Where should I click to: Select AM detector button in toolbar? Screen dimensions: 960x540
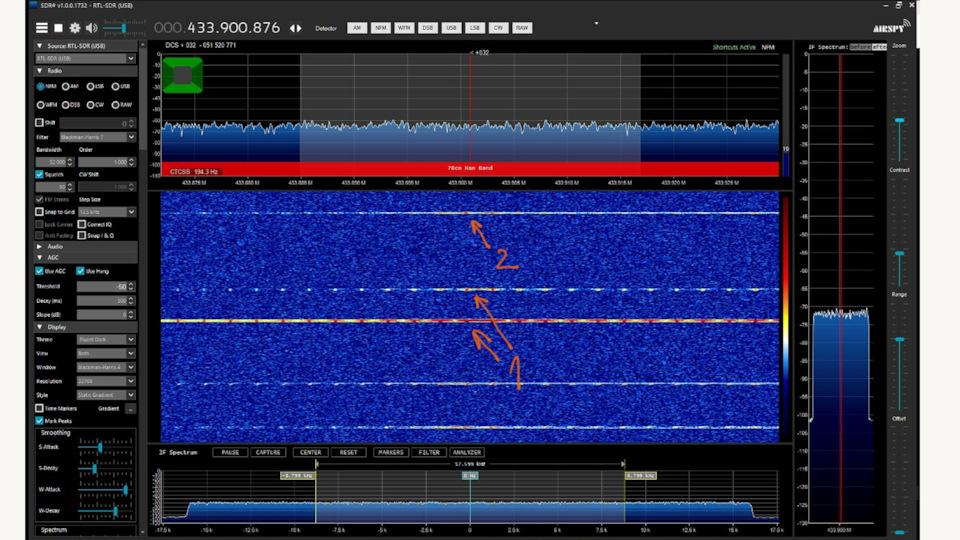click(357, 28)
